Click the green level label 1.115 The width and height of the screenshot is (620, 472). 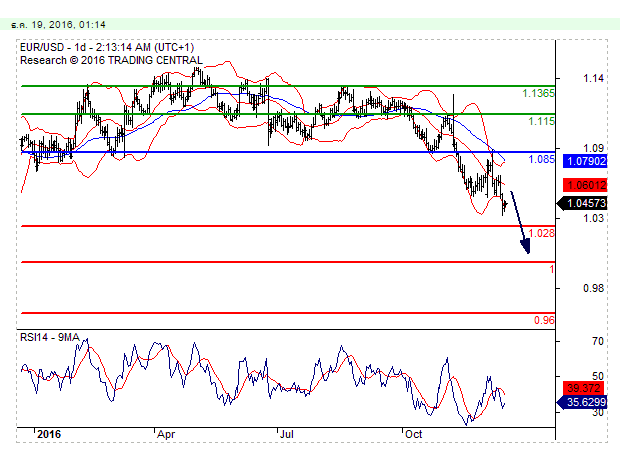point(541,121)
